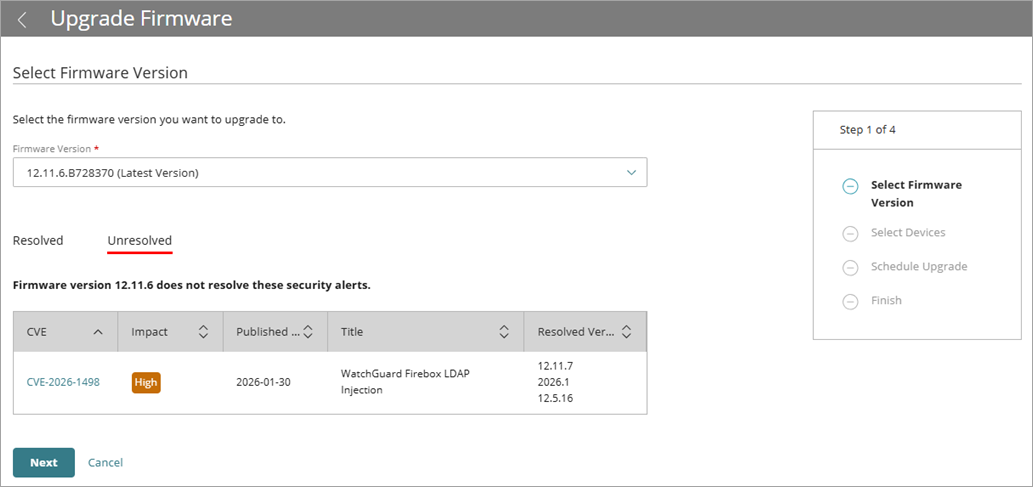Click resolved version 12.5.16
1033x487 pixels.
(x=555, y=399)
